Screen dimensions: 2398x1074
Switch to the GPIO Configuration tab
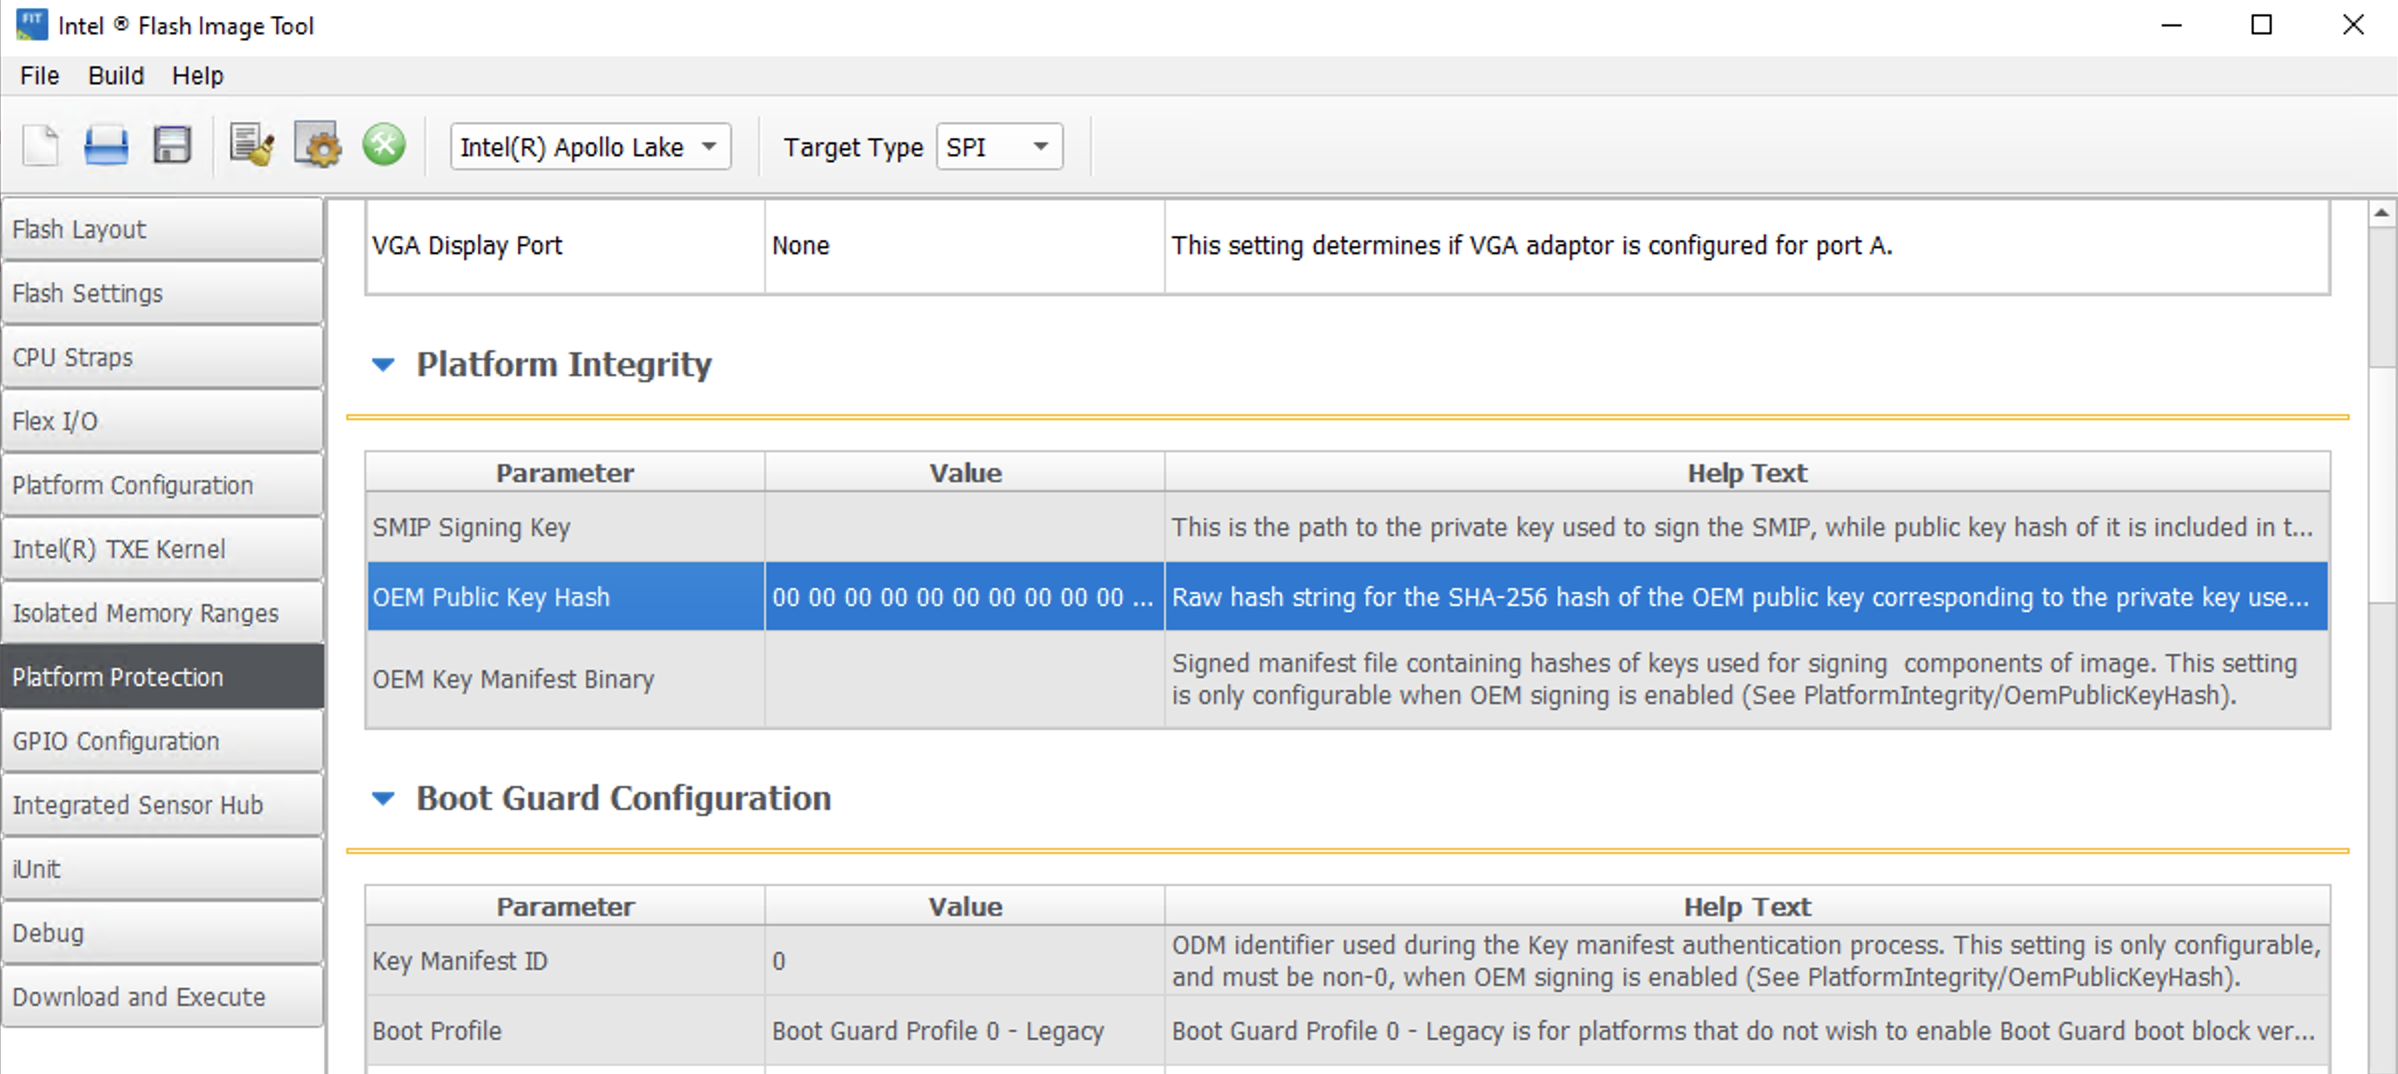click(162, 741)
